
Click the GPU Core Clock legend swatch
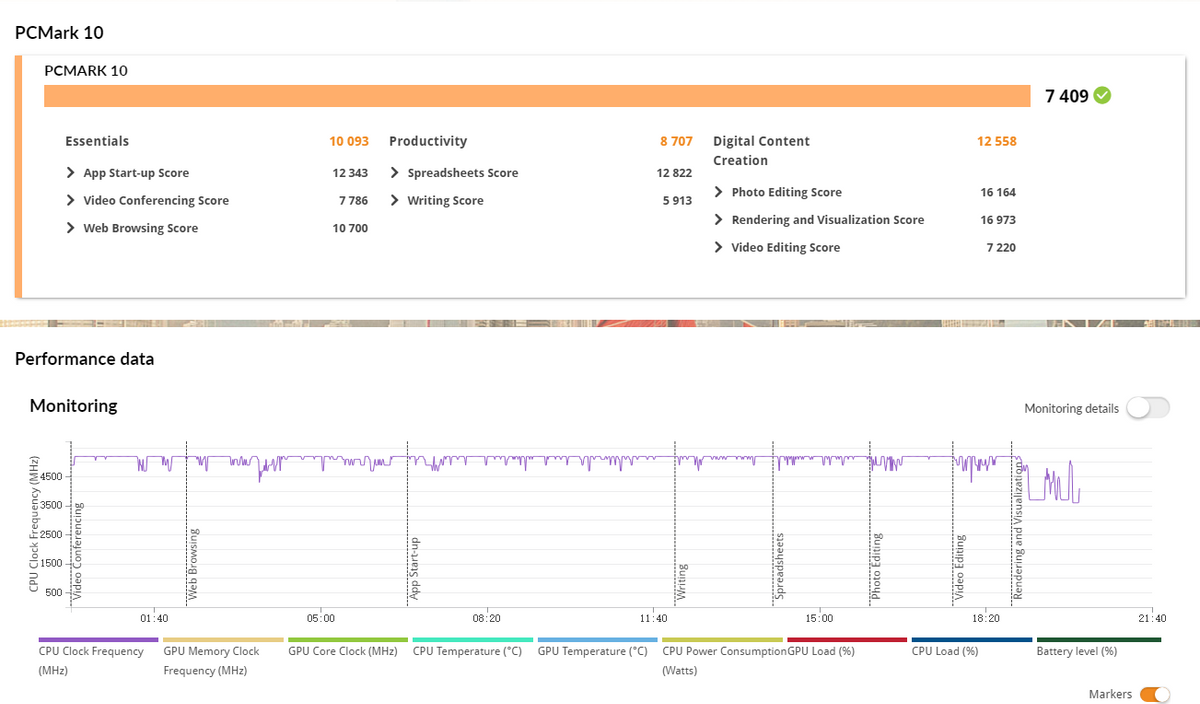pyautogui.click(x=348, y=640)
